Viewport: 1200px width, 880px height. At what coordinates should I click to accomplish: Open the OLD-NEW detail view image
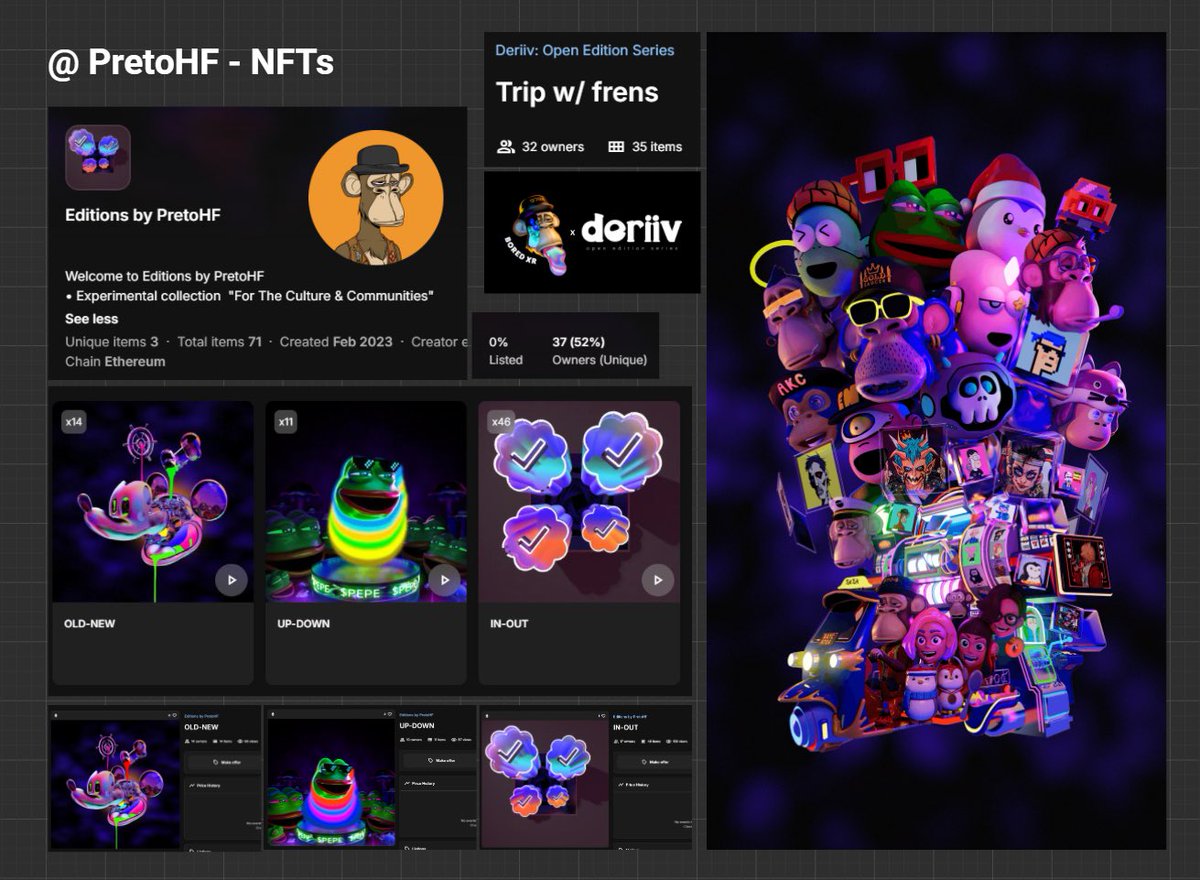point(115,785)
